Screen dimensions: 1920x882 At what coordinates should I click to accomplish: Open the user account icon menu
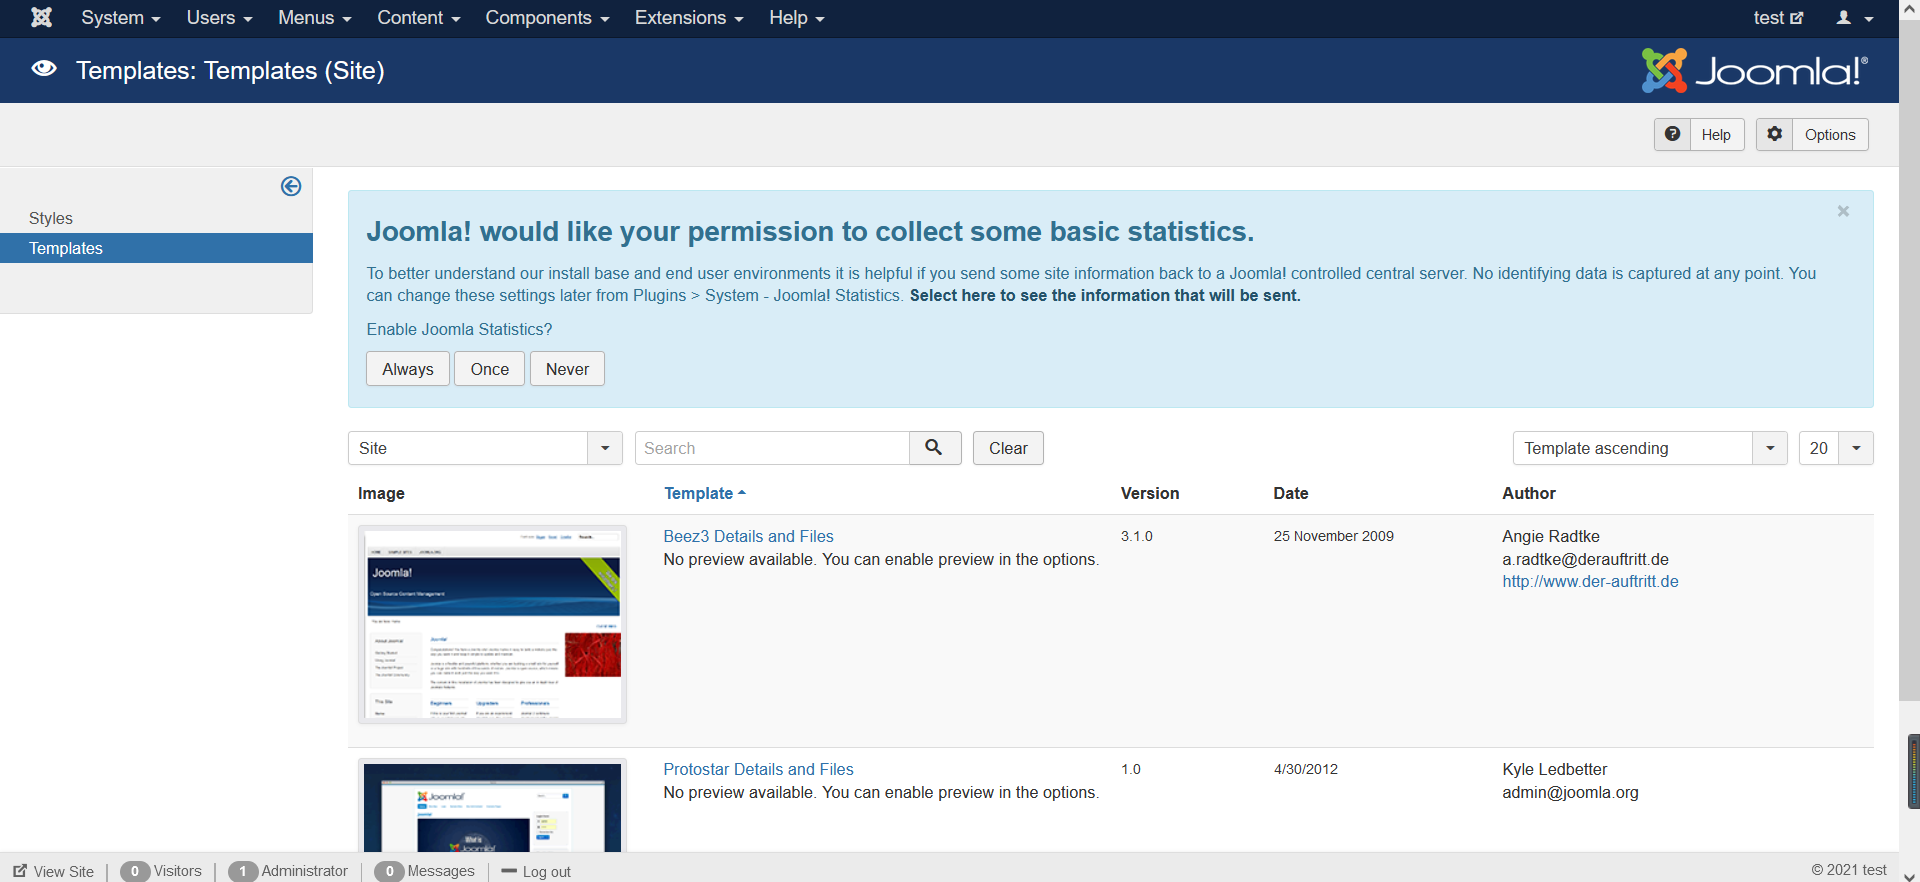(1855, 18)
